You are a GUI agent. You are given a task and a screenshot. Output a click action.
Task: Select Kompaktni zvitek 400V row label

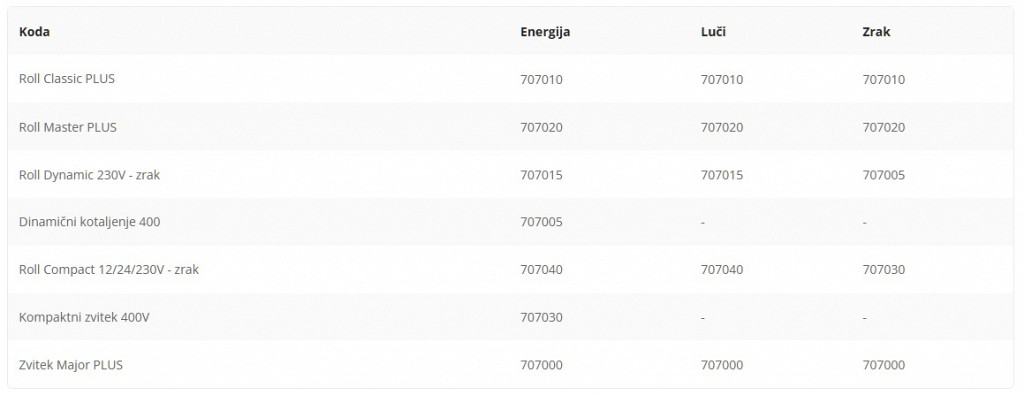[84, 317]
